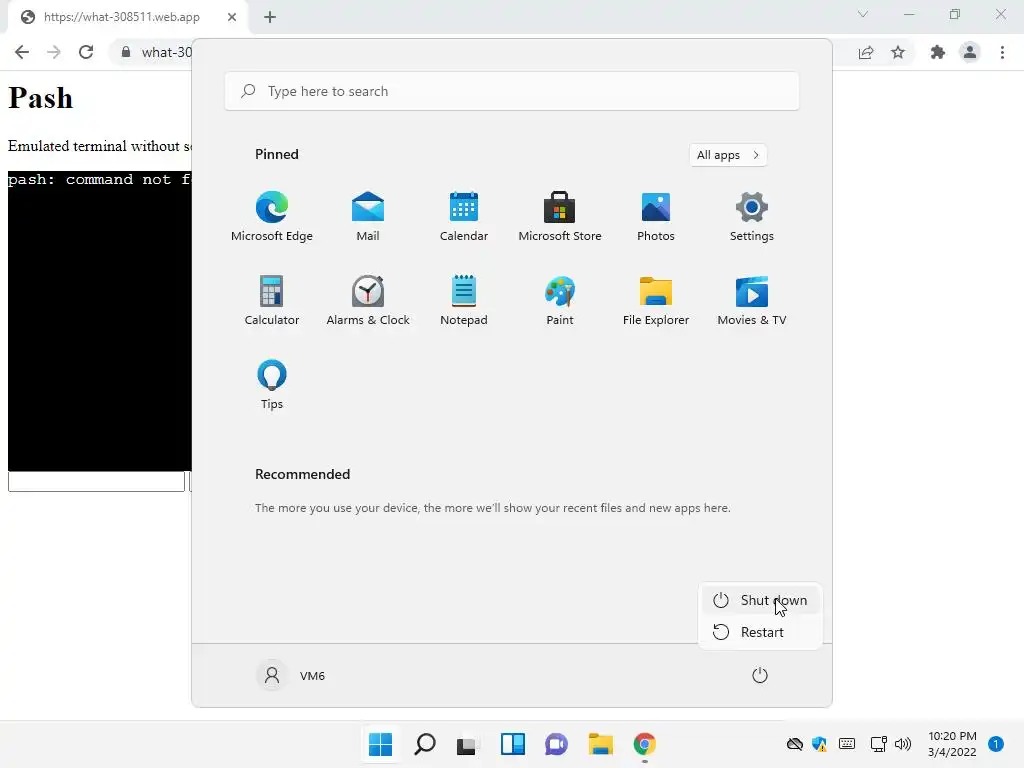Viewport: 1024px width, 768px height.
Task: Launch Movies & TV
Action: pos(752,300)
